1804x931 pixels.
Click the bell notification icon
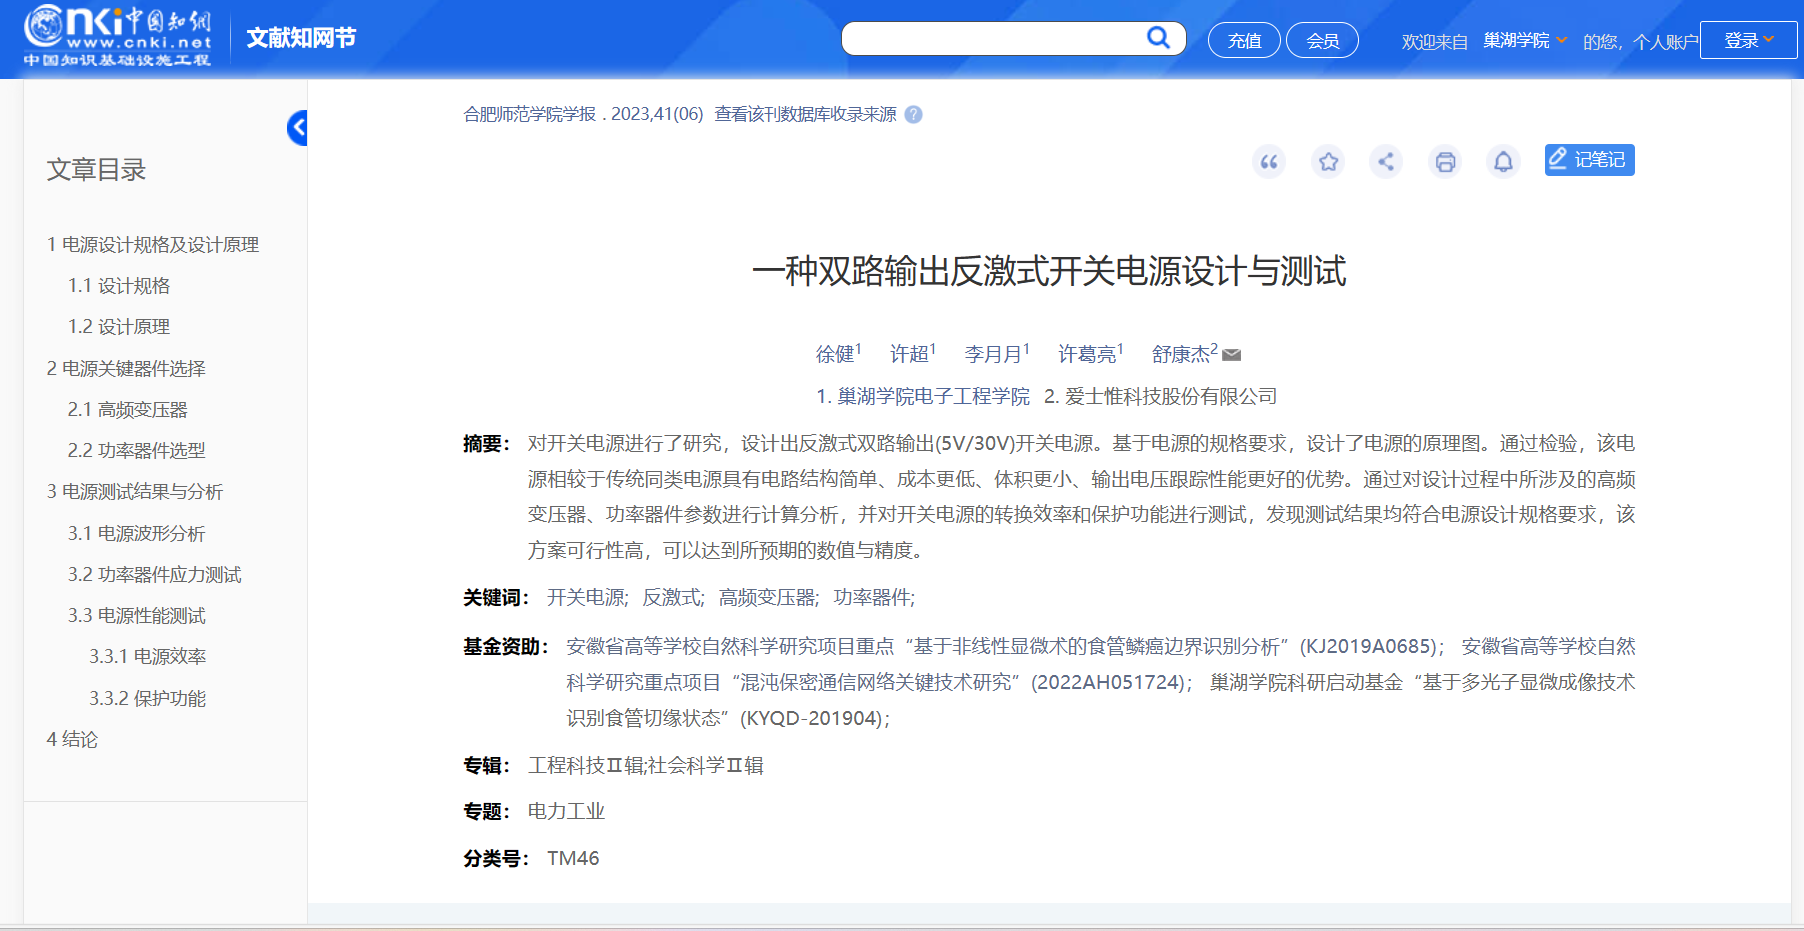tap(1503, 162)
